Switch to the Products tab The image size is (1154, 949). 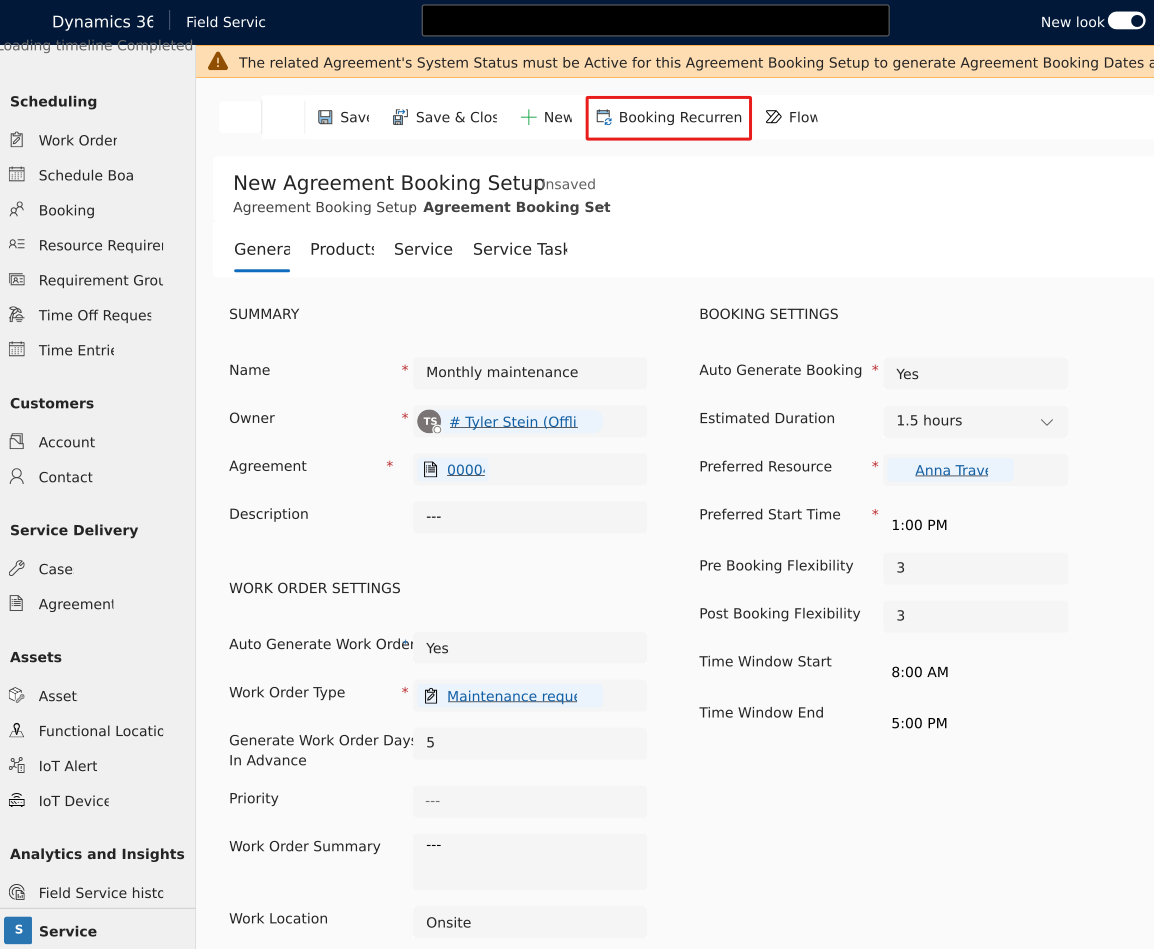tap(342, 249)
